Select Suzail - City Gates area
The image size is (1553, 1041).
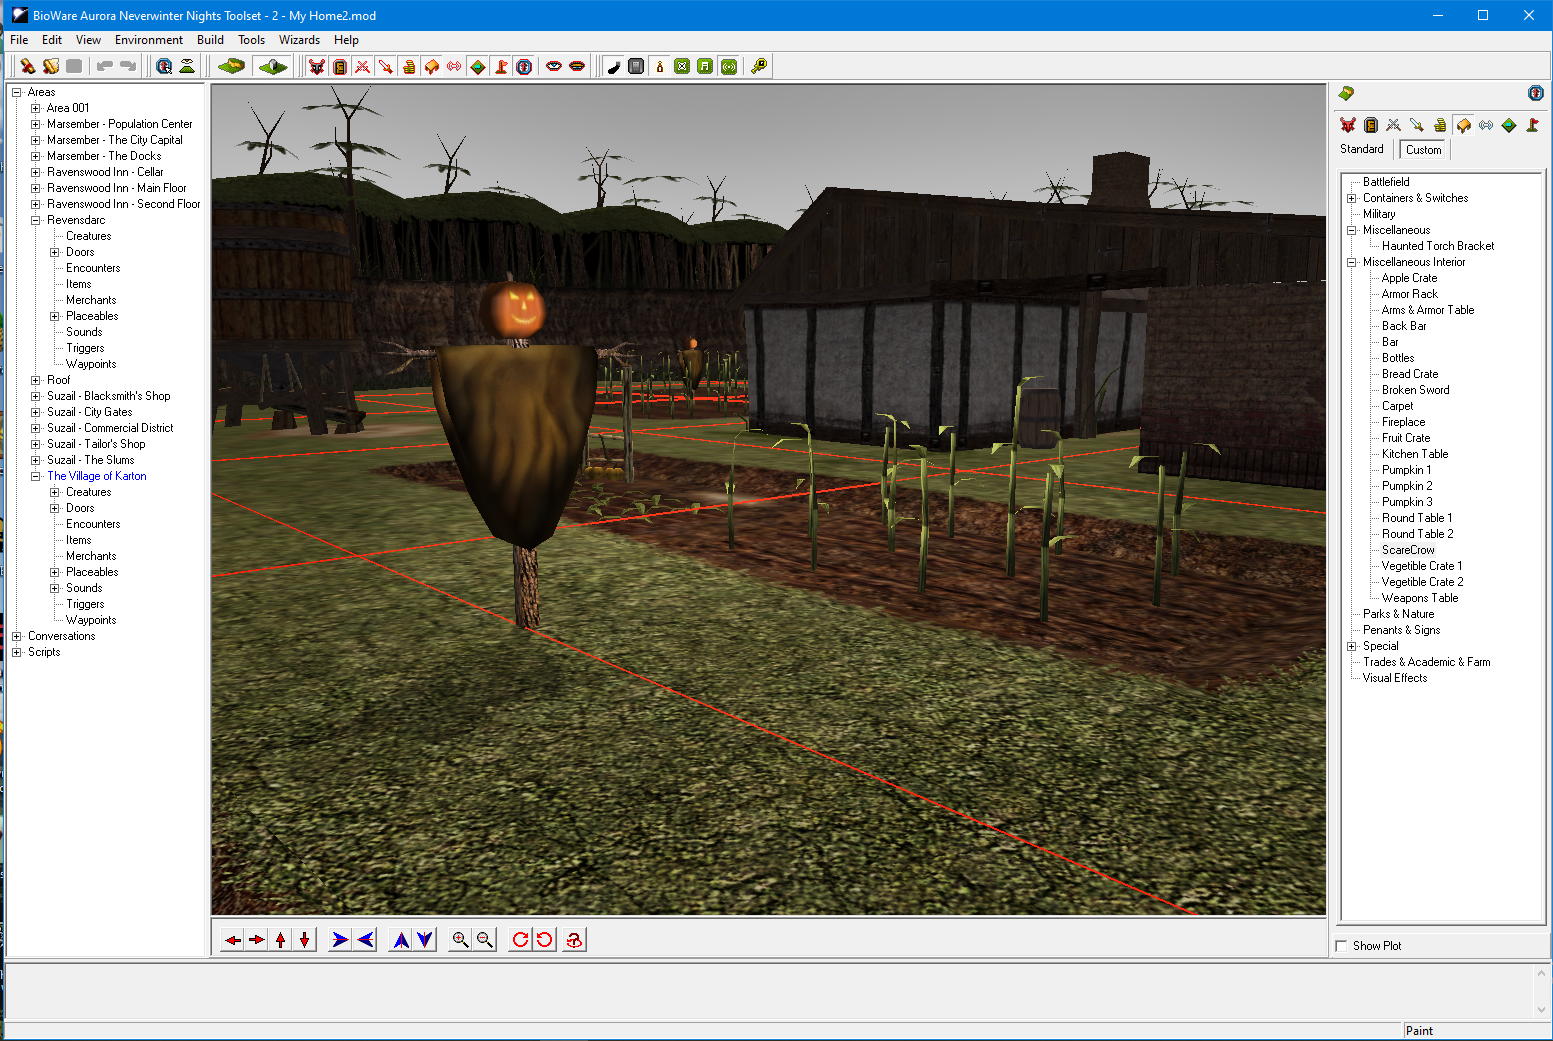90,412
